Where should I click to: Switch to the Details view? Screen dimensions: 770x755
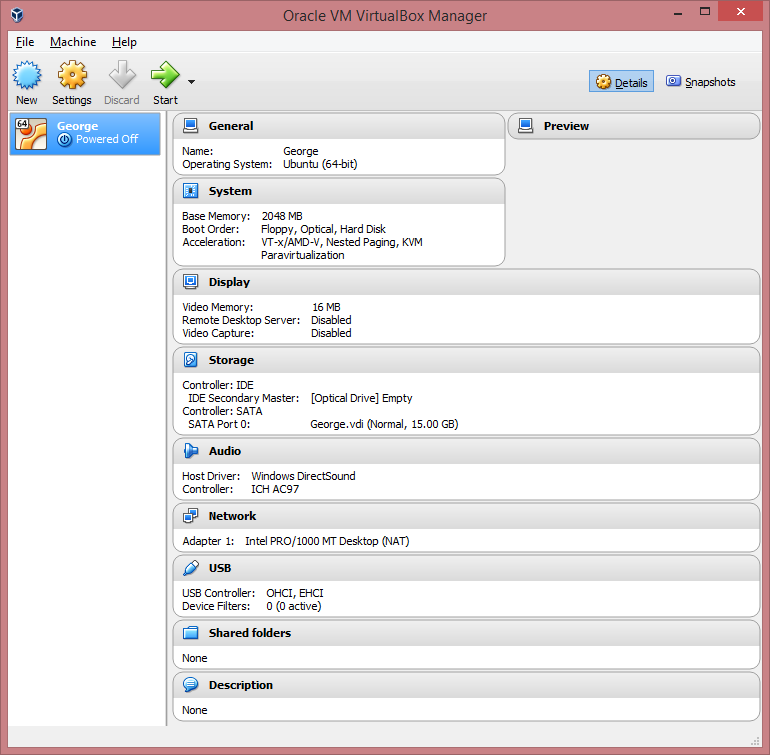(621, 82)
